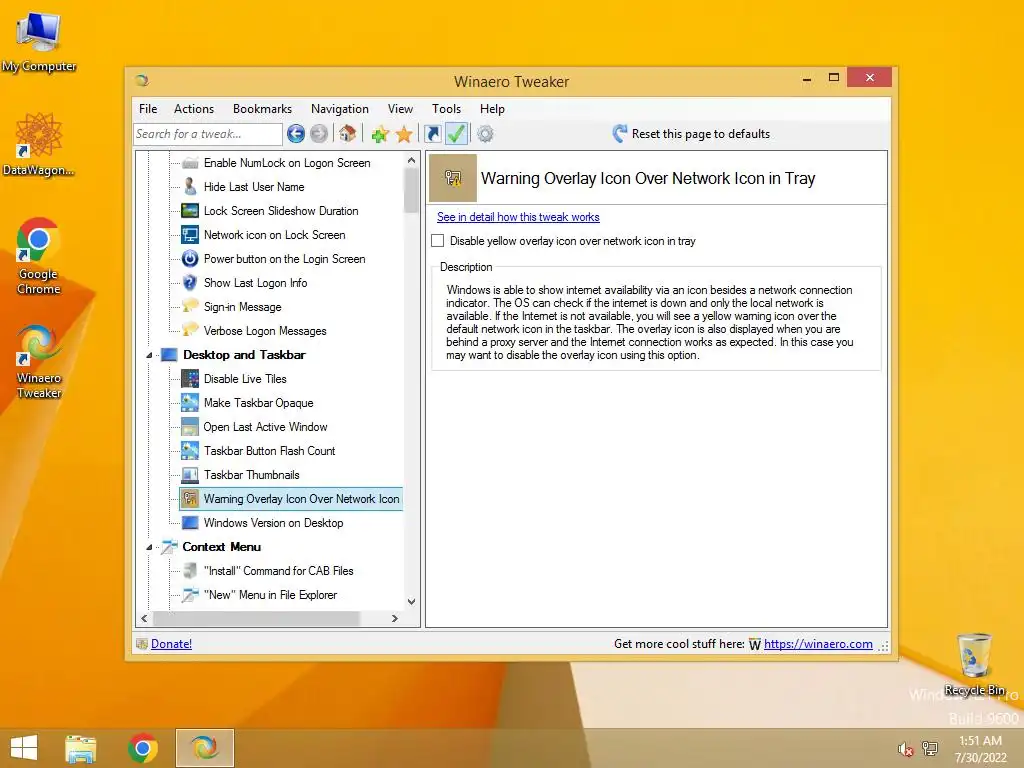The width and height of the screenshot is (1024, 768).
Task: Click the tree vertical scrollbar down arrow
Action: point(411,601)
